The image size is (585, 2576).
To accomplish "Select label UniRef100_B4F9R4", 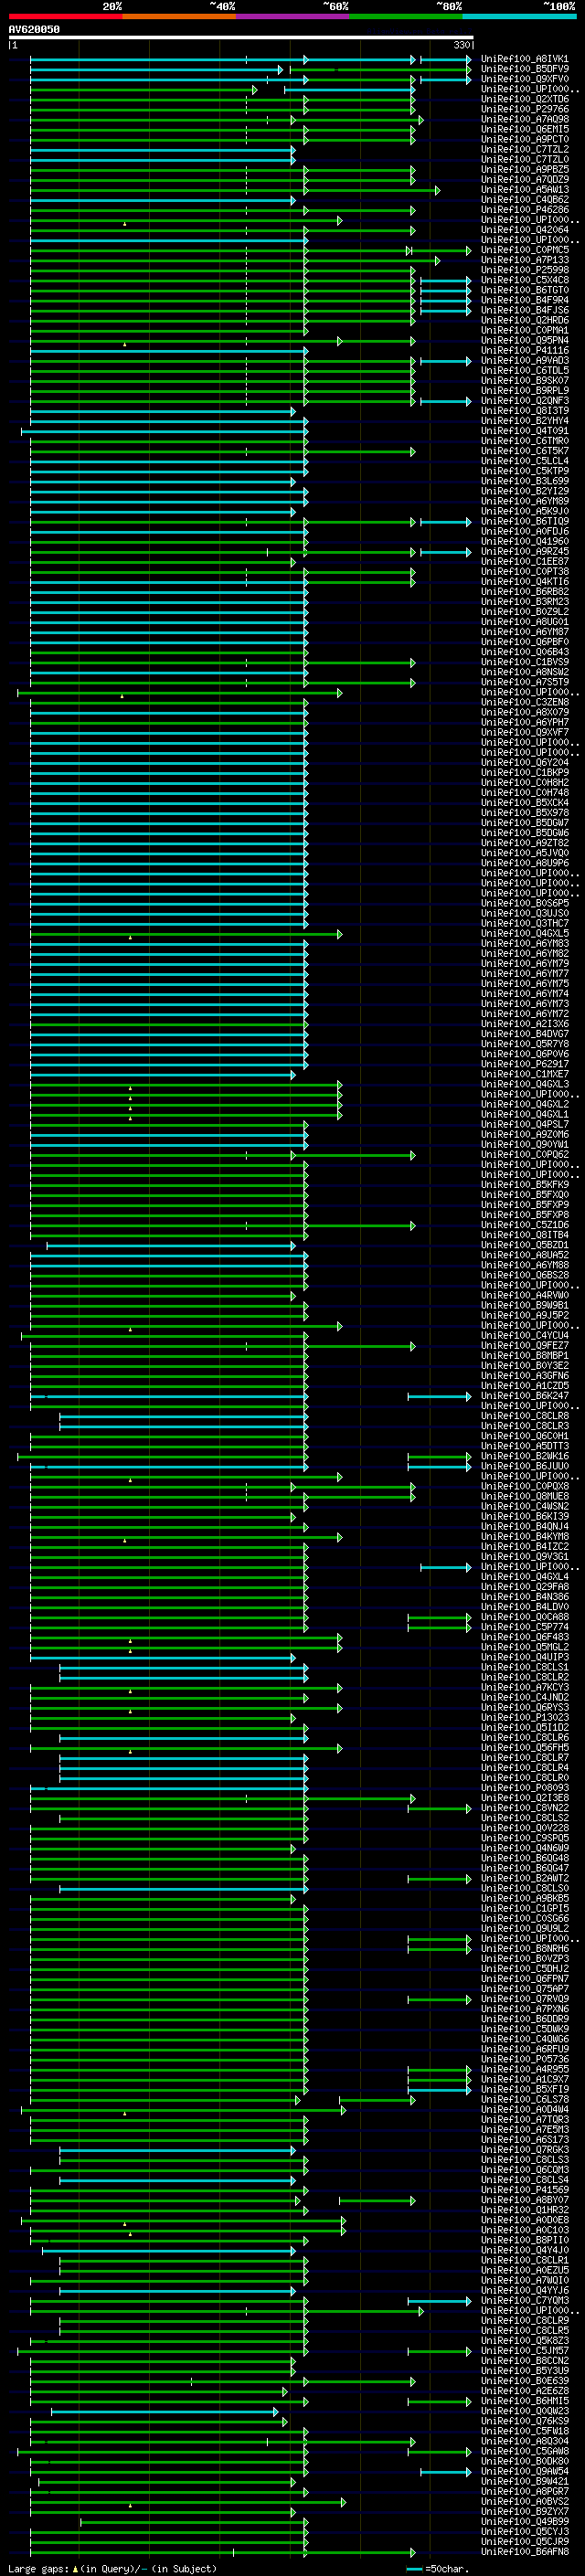I will coord(524,301).
